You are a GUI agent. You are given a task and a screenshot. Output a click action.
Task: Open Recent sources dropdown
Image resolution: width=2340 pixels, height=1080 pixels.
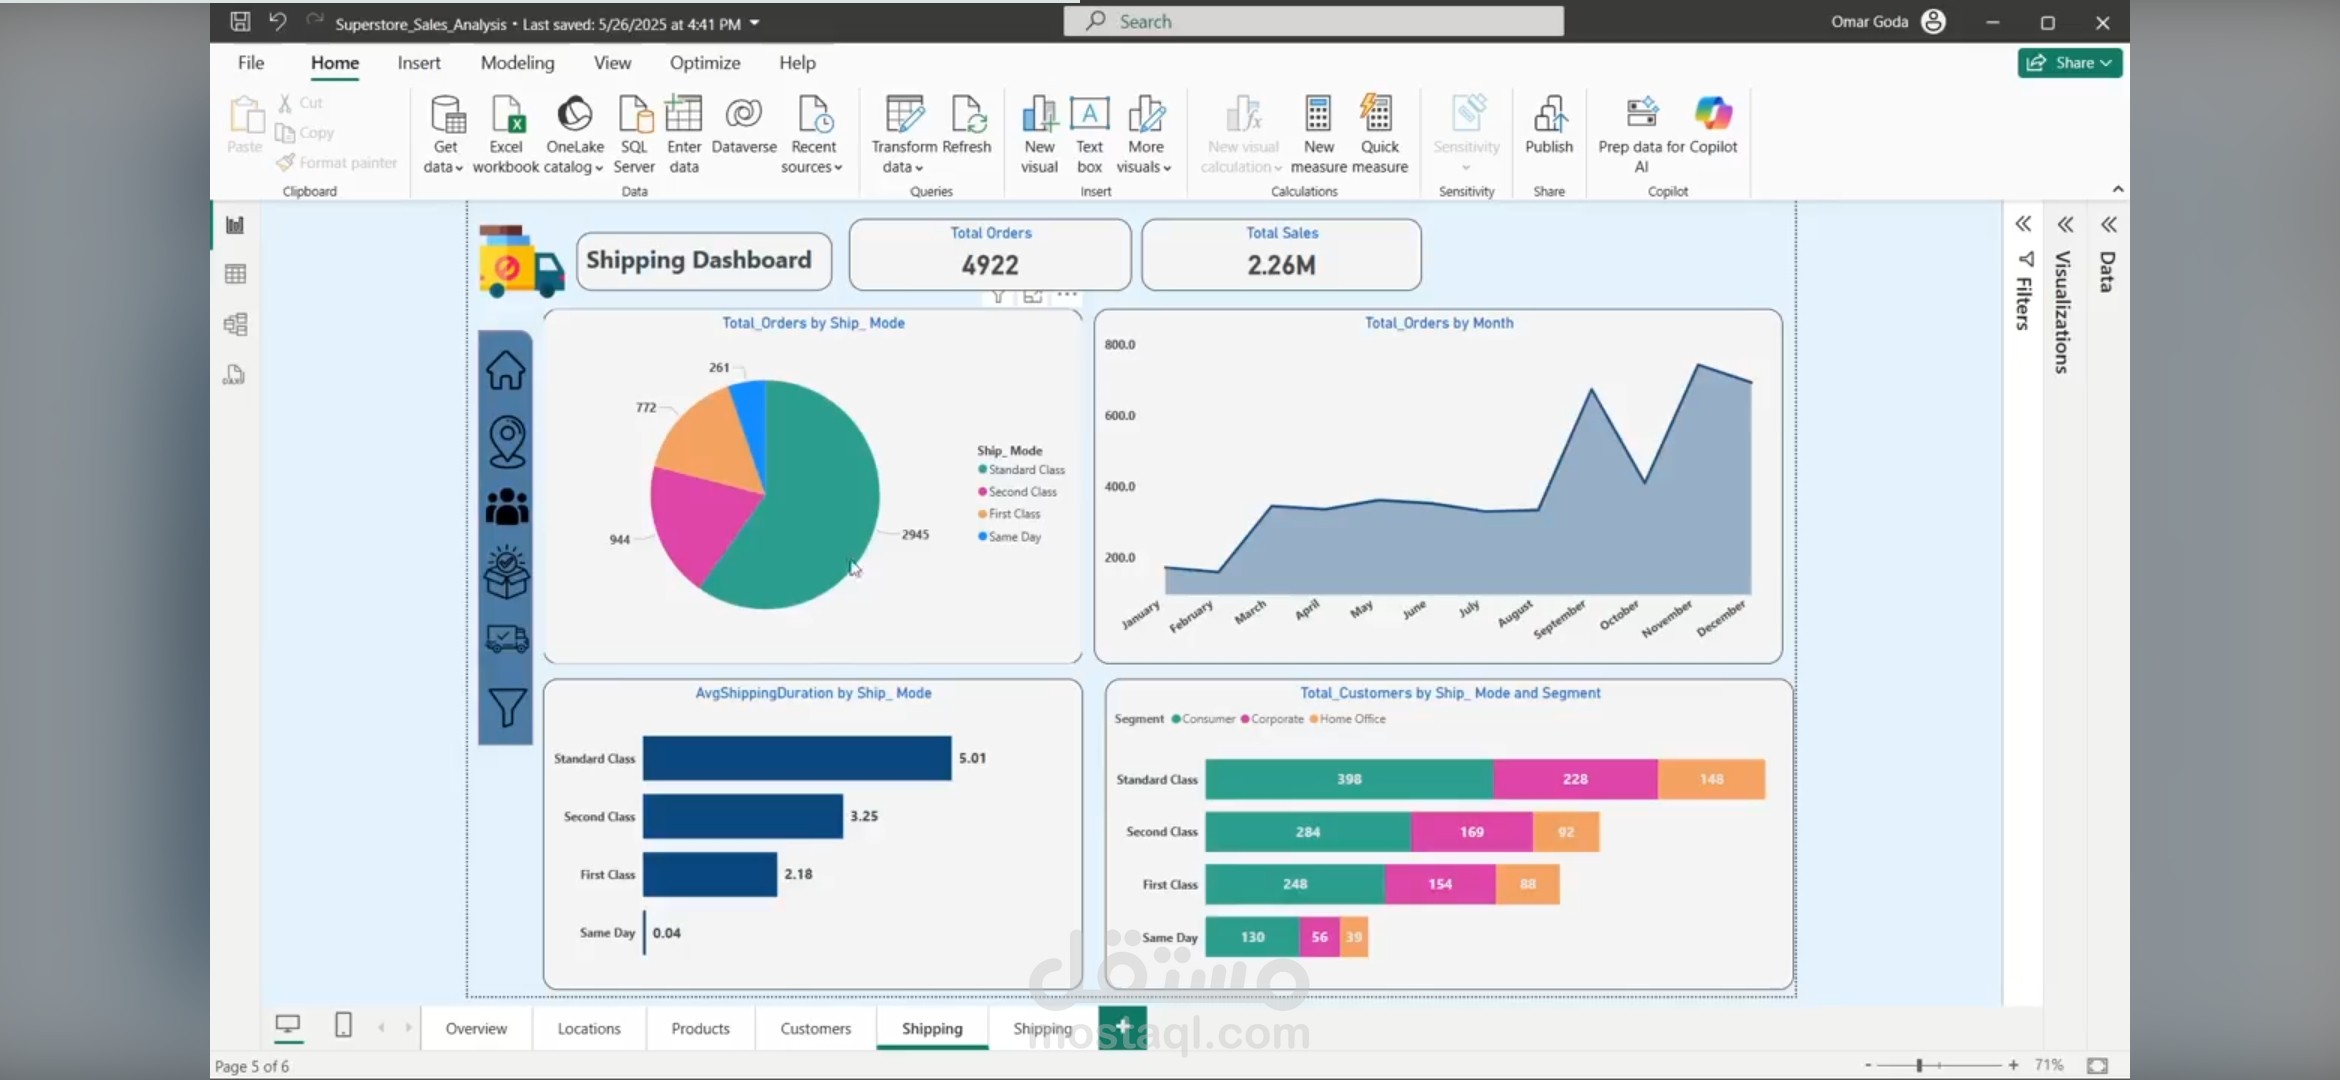pyautogui.click(x=813, y=135)
